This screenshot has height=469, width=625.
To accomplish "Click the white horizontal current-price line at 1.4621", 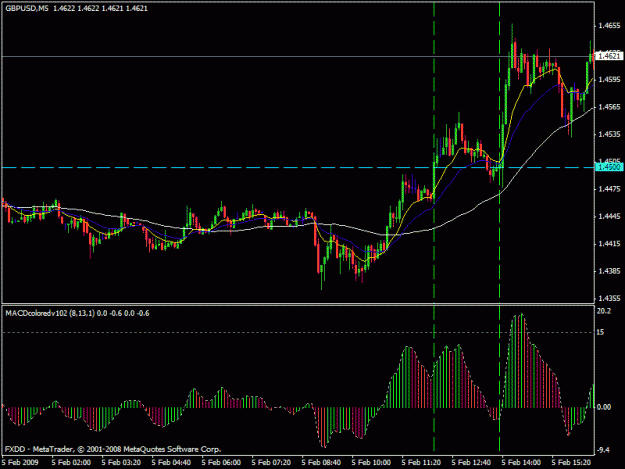I will [298, 57].
